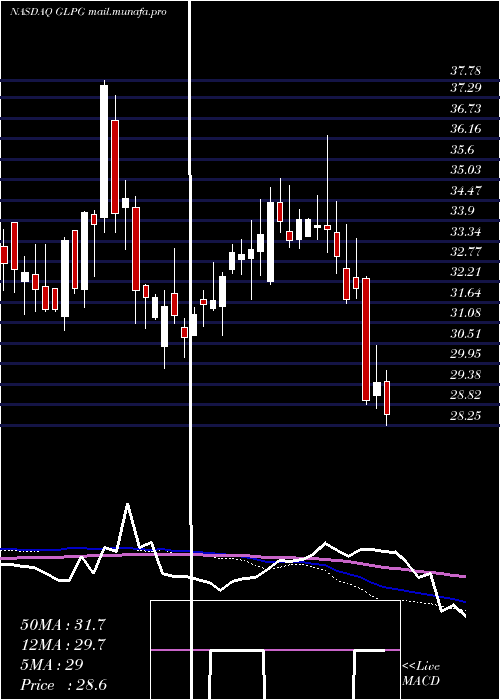
Task: Click the last red candlestick near 28.25
Action: (387, 397)
